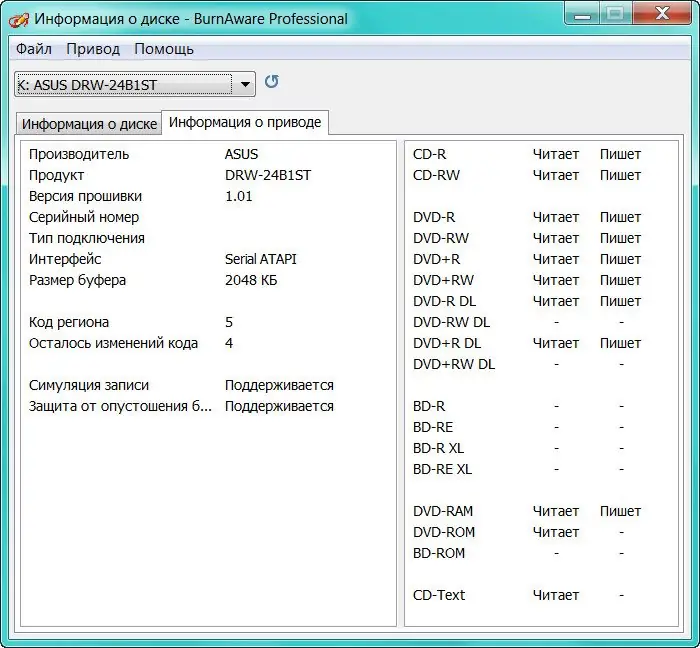Click Защита от опустошения б... label
This screenshot has width=700, height=648.
(121, 406)
